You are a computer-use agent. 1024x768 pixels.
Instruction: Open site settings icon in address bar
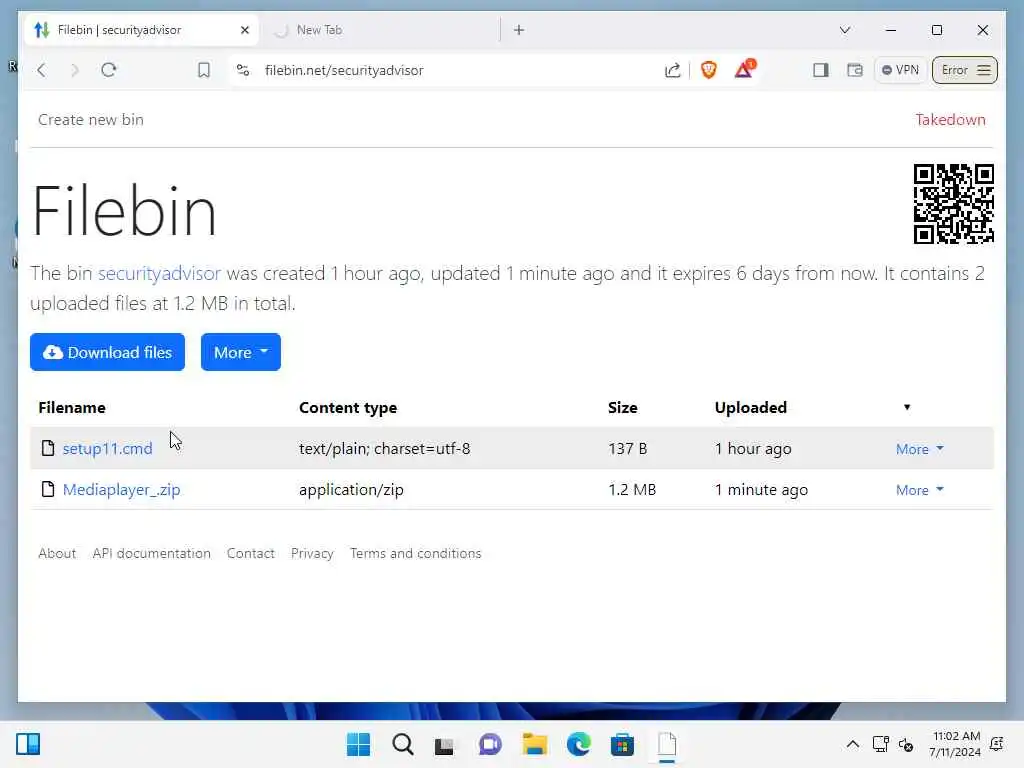click(243, 70)
